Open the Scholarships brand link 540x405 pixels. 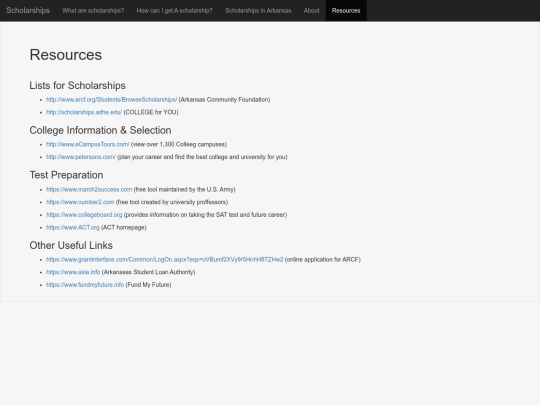click(28, 11)
